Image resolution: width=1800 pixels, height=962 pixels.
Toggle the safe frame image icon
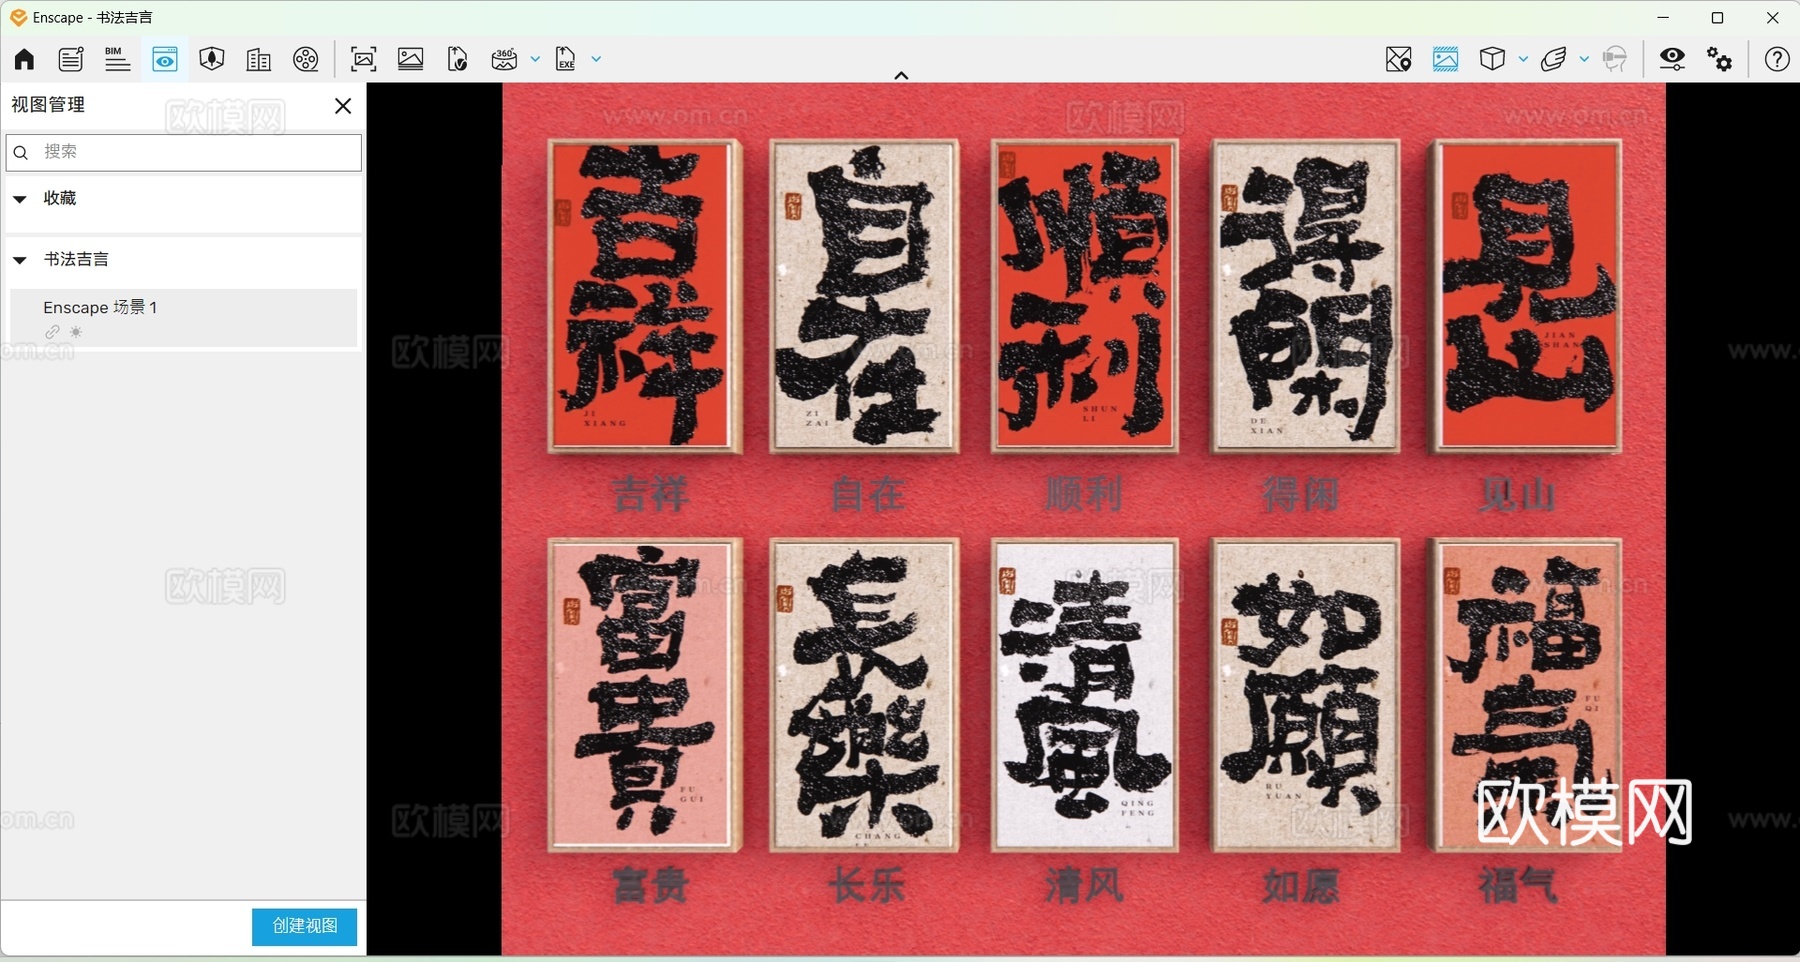point(1445,59)
